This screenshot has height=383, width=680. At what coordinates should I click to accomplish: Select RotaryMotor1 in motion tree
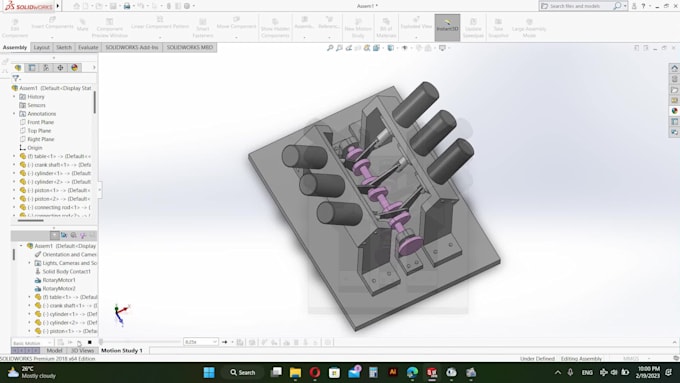tap(59, 280)
